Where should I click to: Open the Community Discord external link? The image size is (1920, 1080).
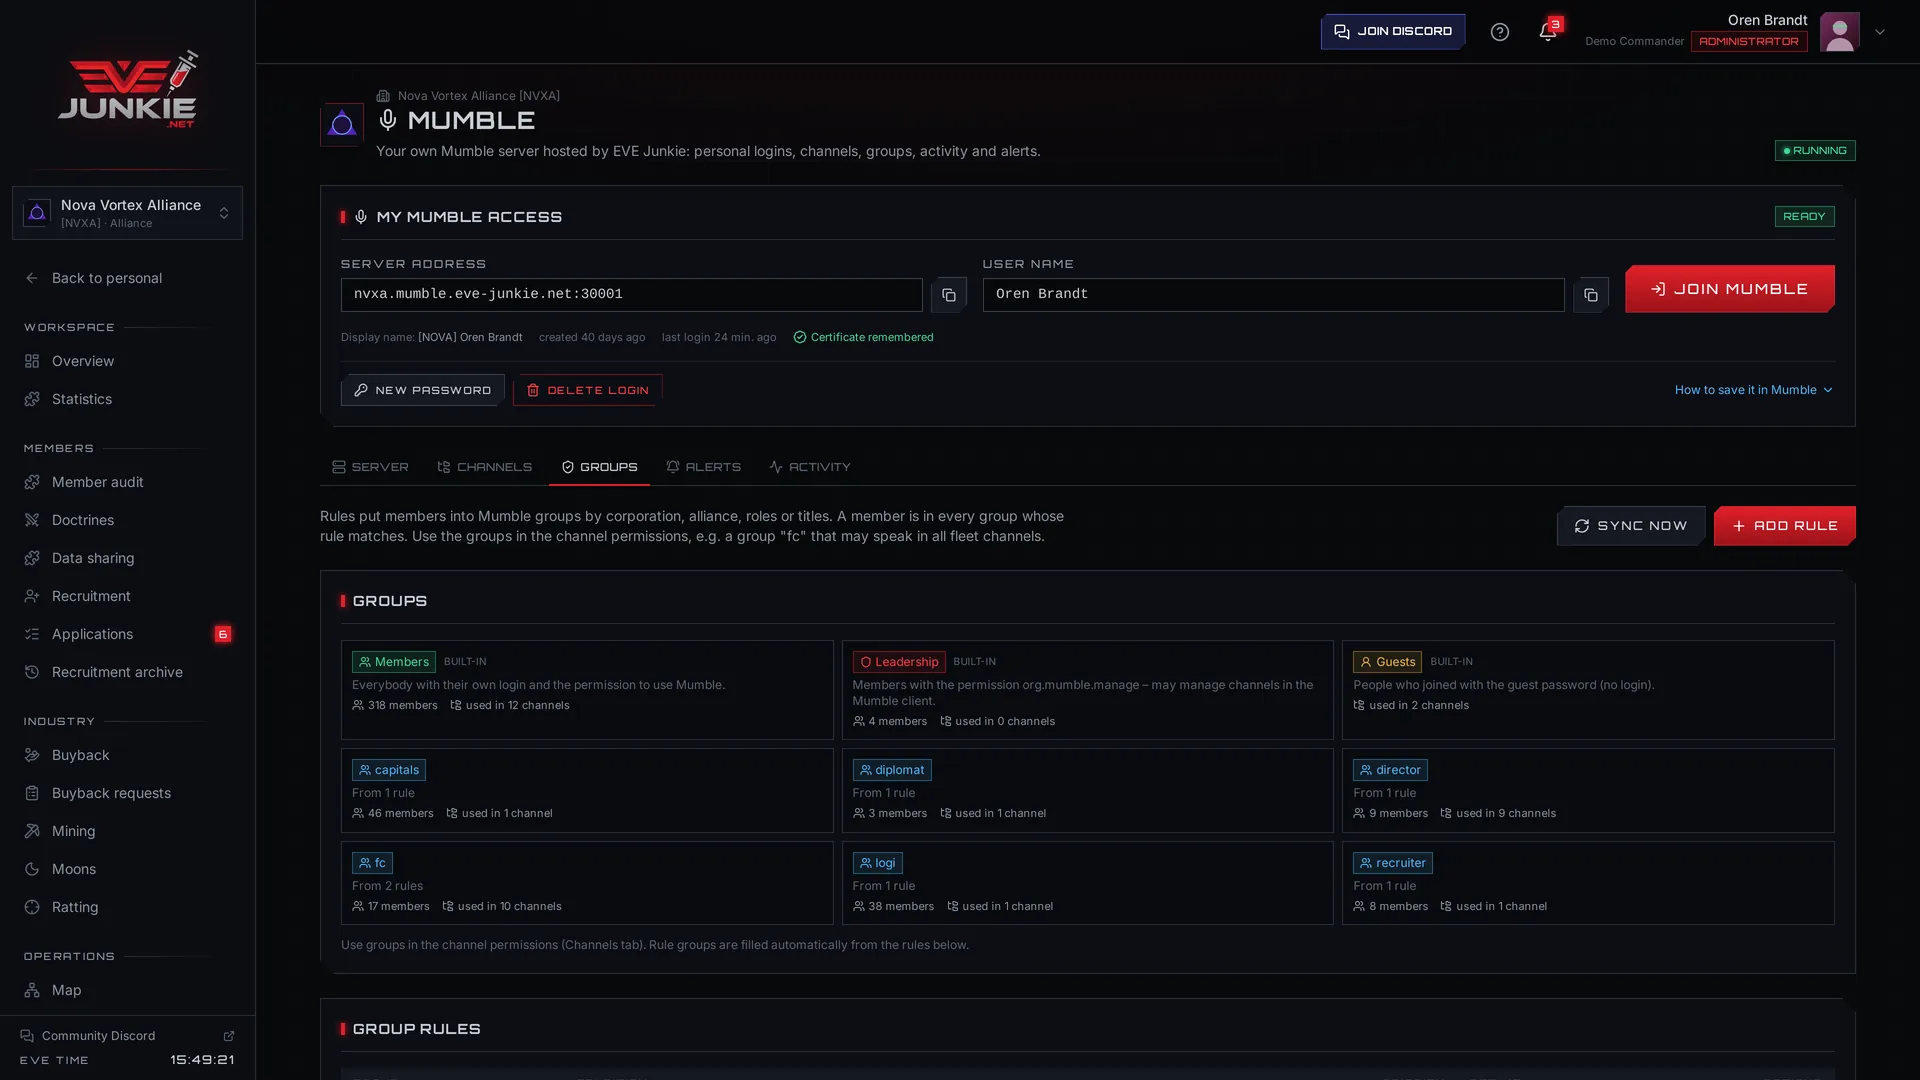tap(127, 1036)
